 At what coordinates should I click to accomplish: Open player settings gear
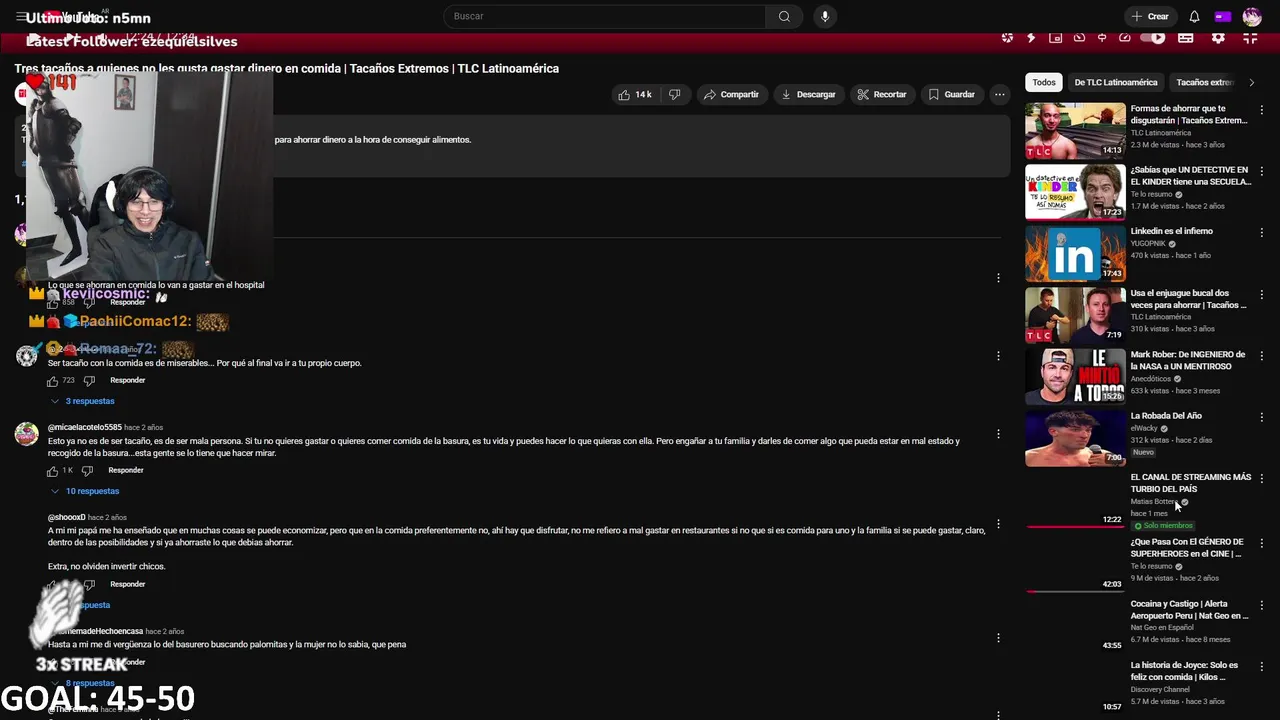(1218, 38)
